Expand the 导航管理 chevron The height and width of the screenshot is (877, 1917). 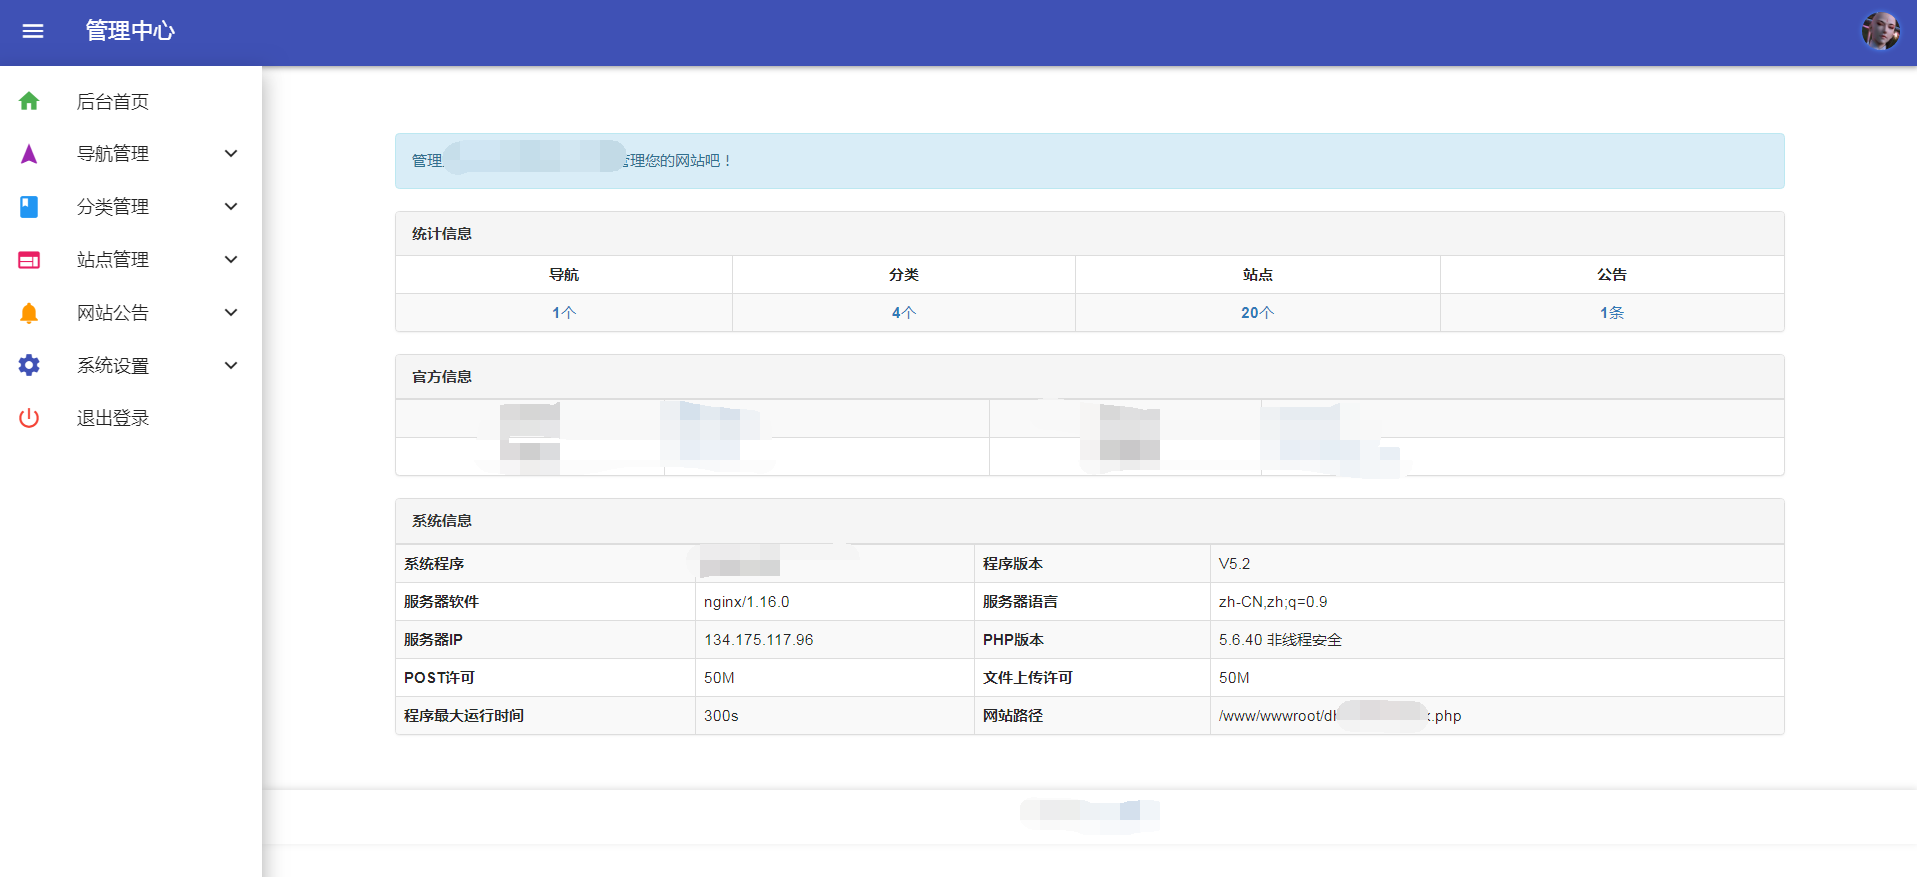[x=231, y=154]
